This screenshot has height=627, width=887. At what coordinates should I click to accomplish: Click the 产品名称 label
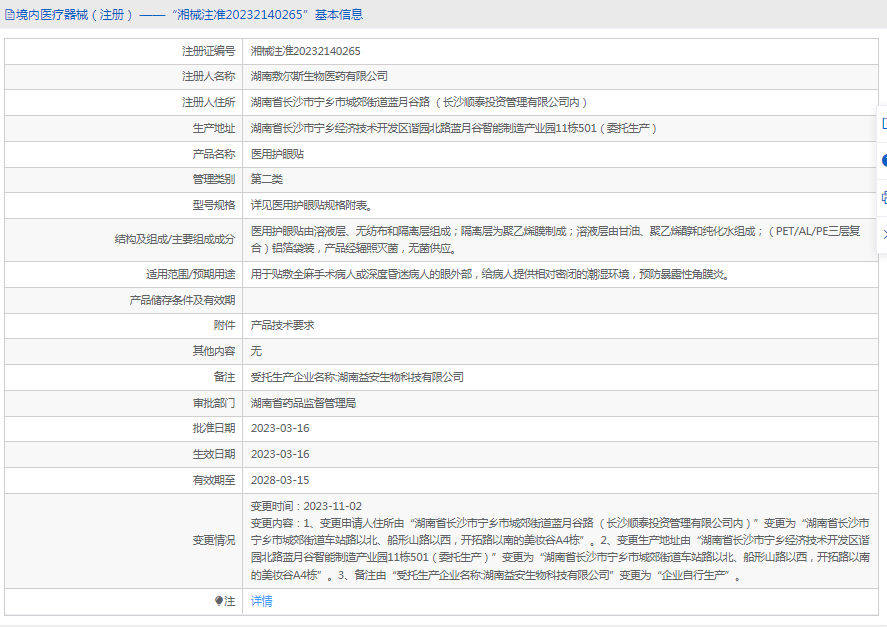214,154
